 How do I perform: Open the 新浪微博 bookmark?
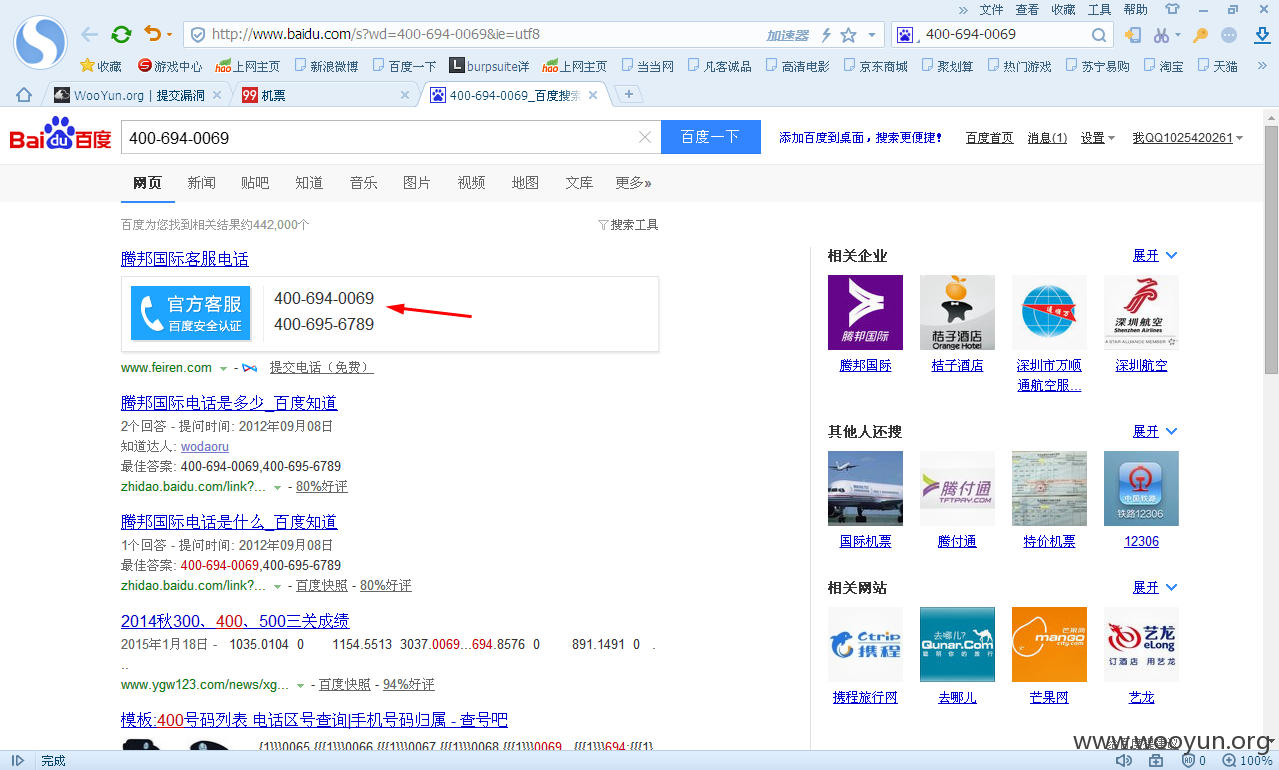click(x=326, y=66)
